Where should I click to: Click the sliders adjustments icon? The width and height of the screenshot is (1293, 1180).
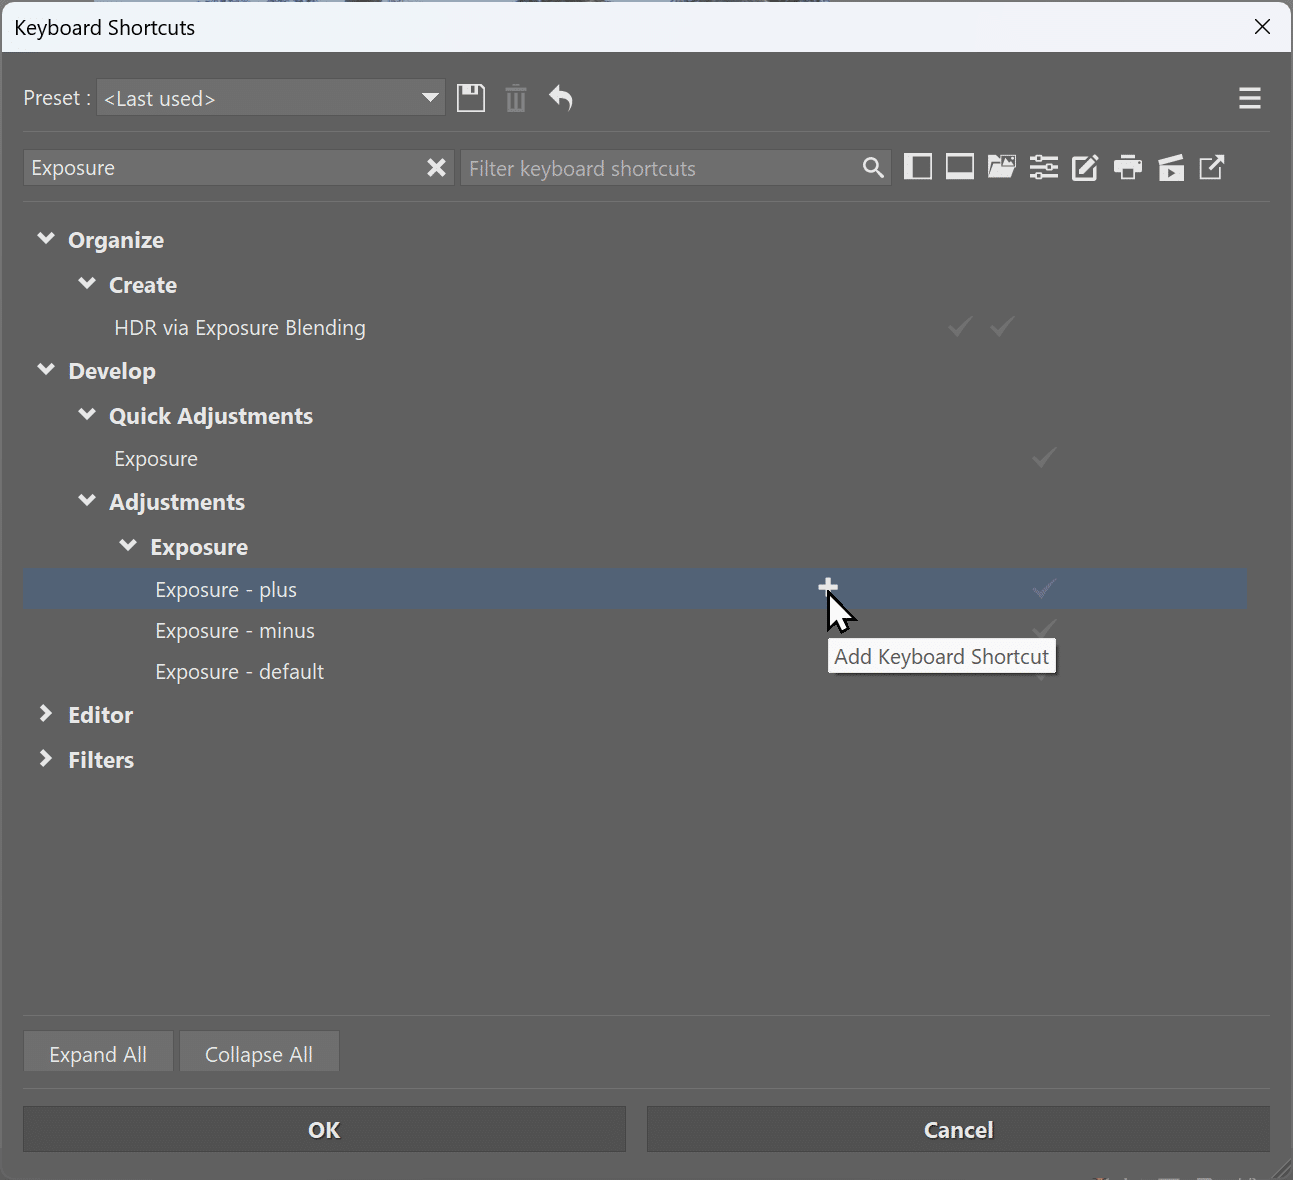click(1043, 167)
